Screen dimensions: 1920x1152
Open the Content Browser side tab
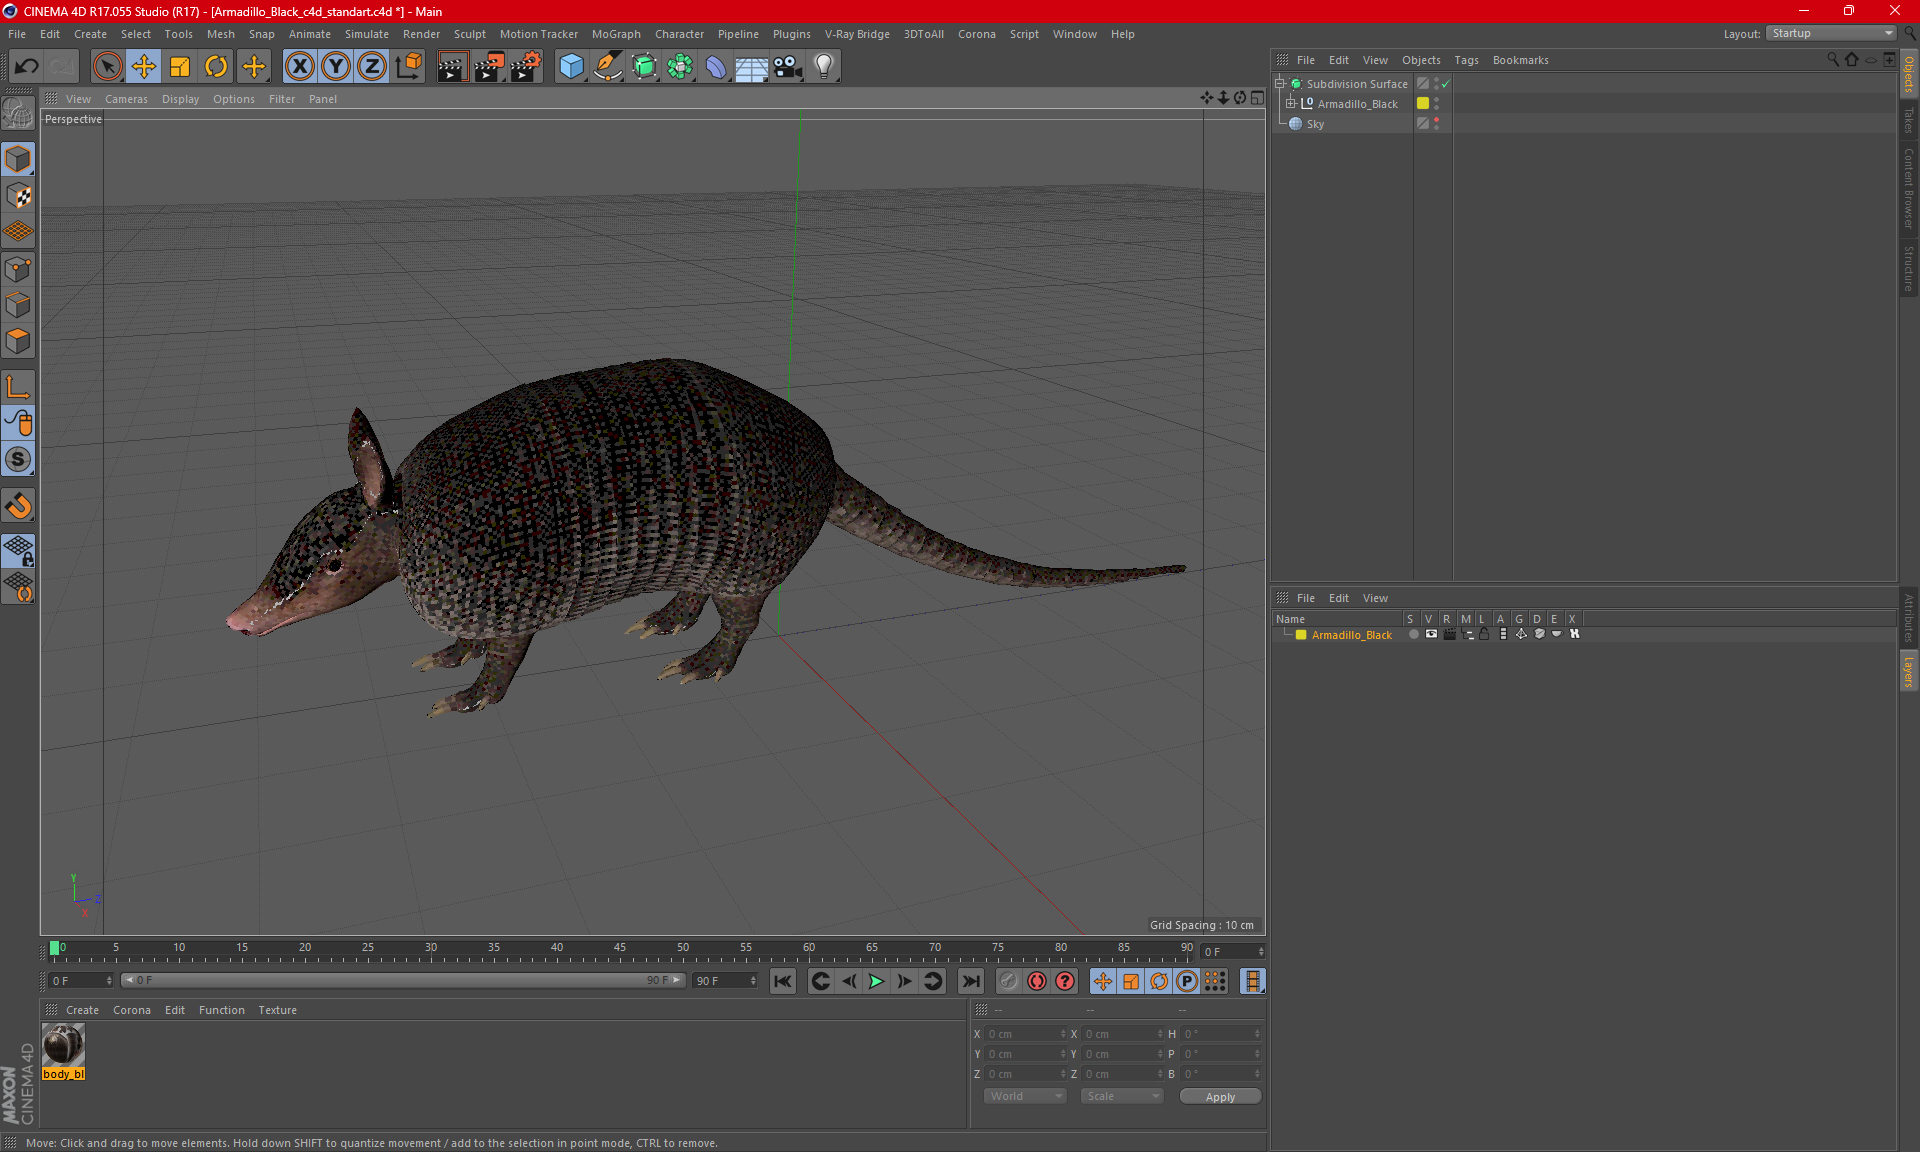pos(1908,189)
